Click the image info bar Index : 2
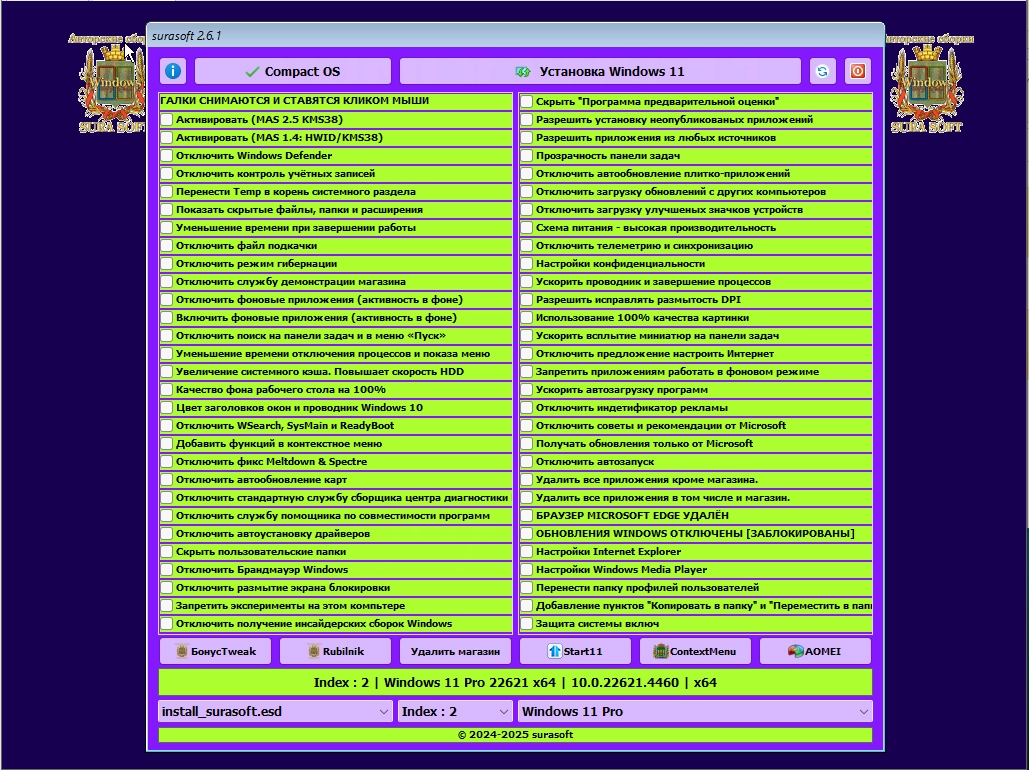1029x770 pixels. (x=515, y=682)
